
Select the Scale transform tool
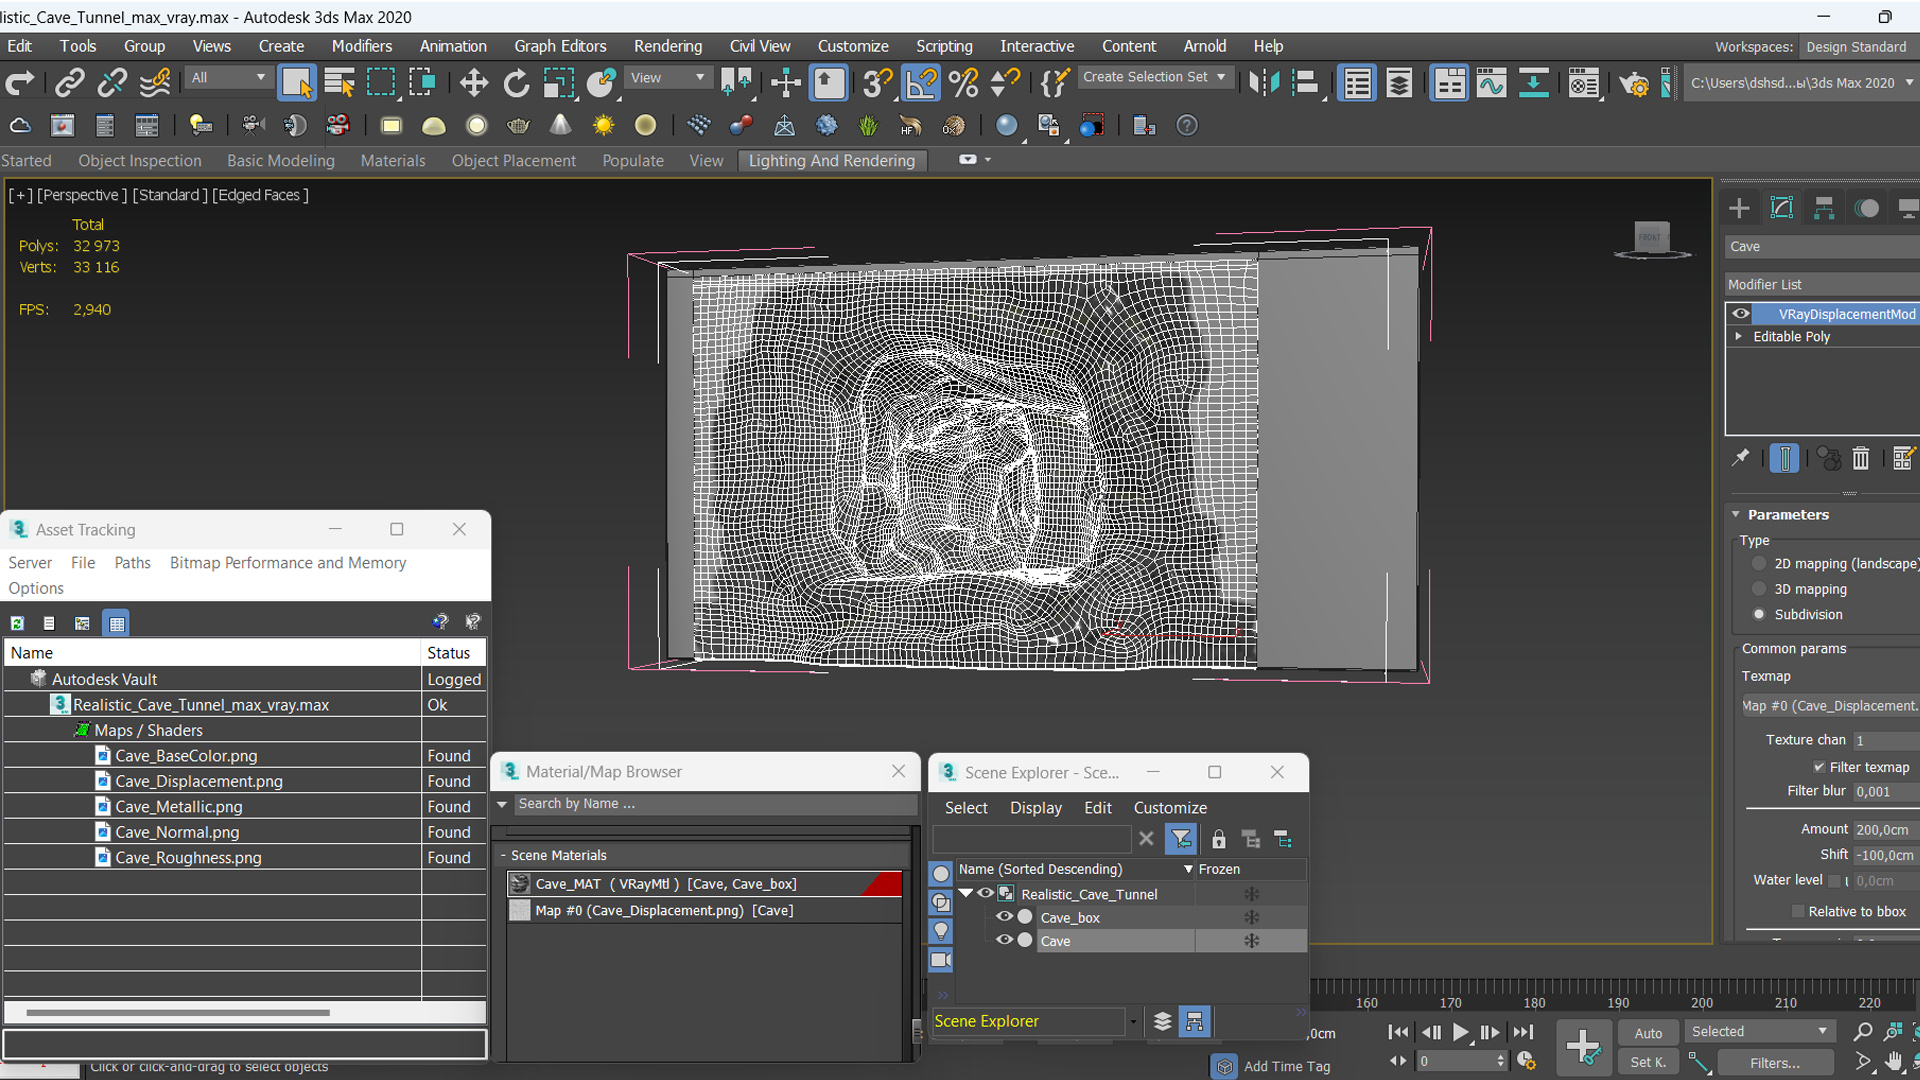click(558, 83)
